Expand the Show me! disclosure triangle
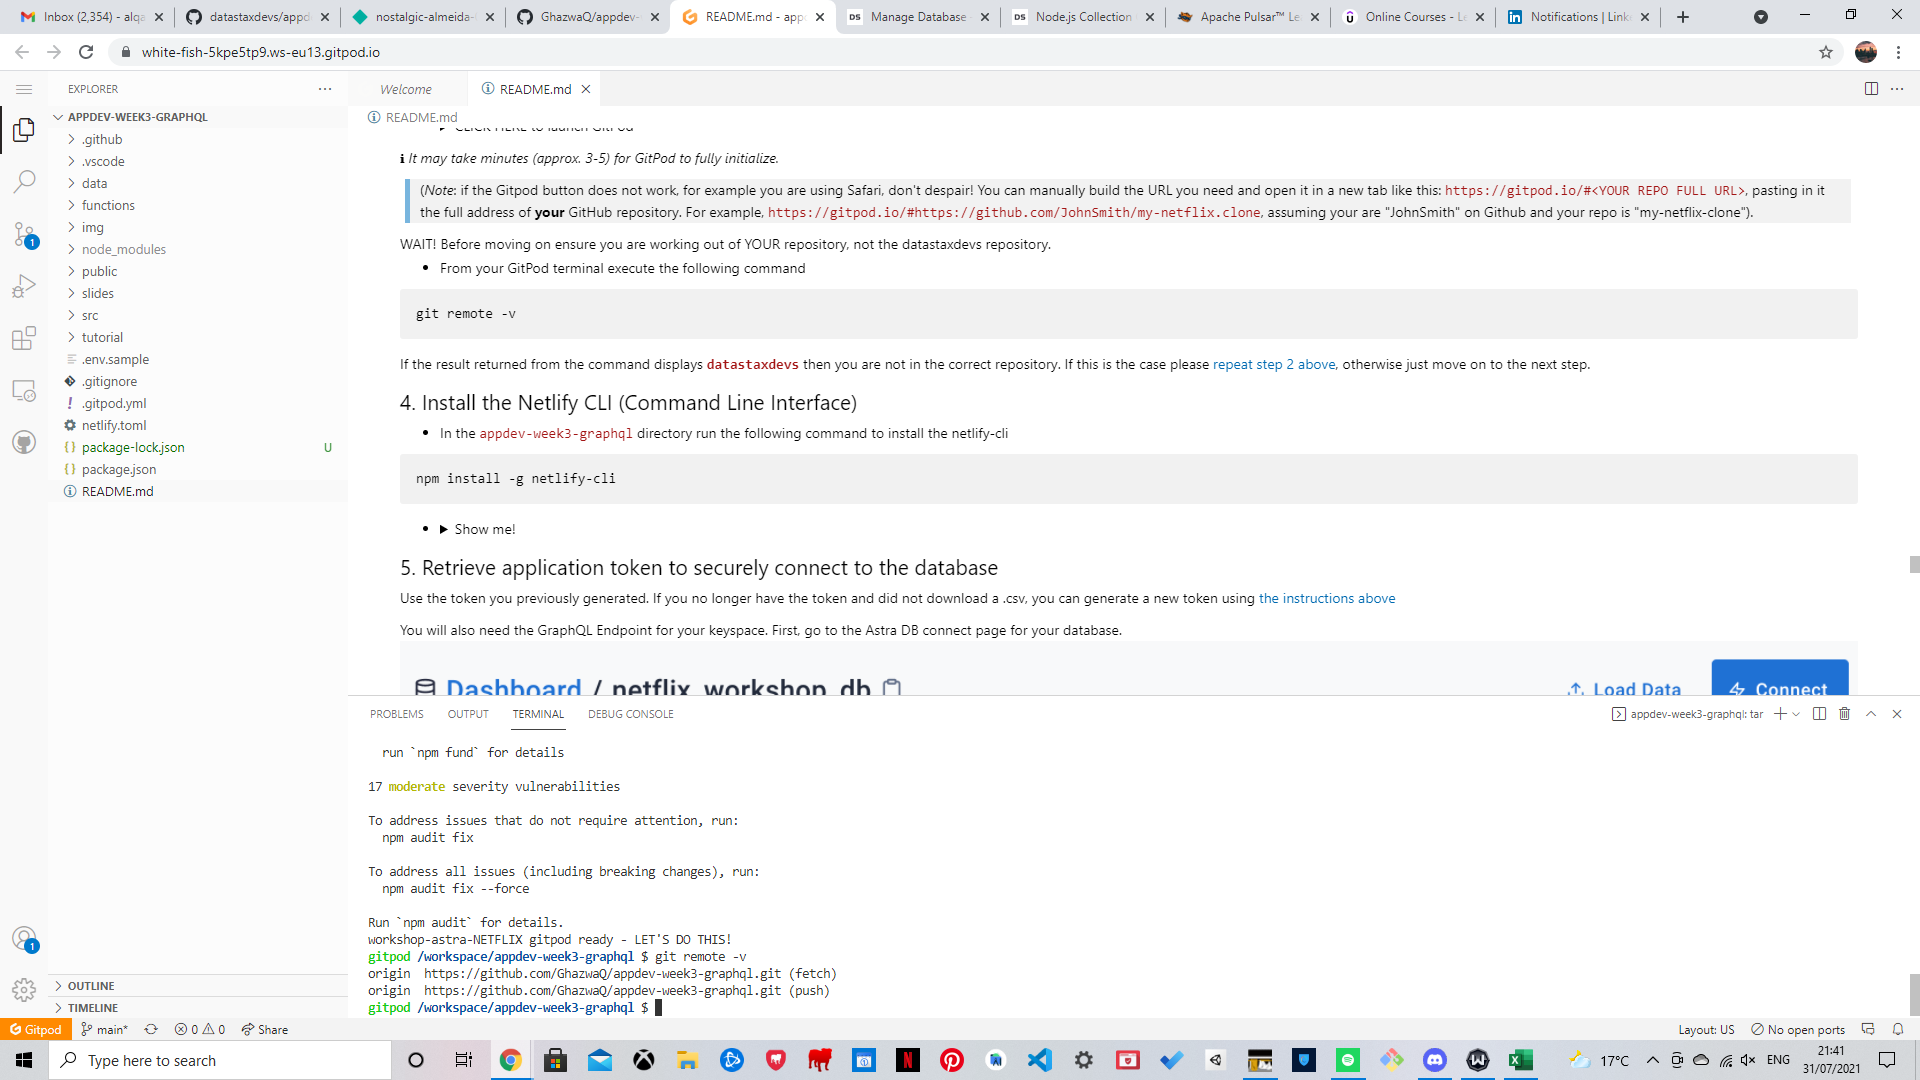1920x1080 pixels. tap(444, 529)
